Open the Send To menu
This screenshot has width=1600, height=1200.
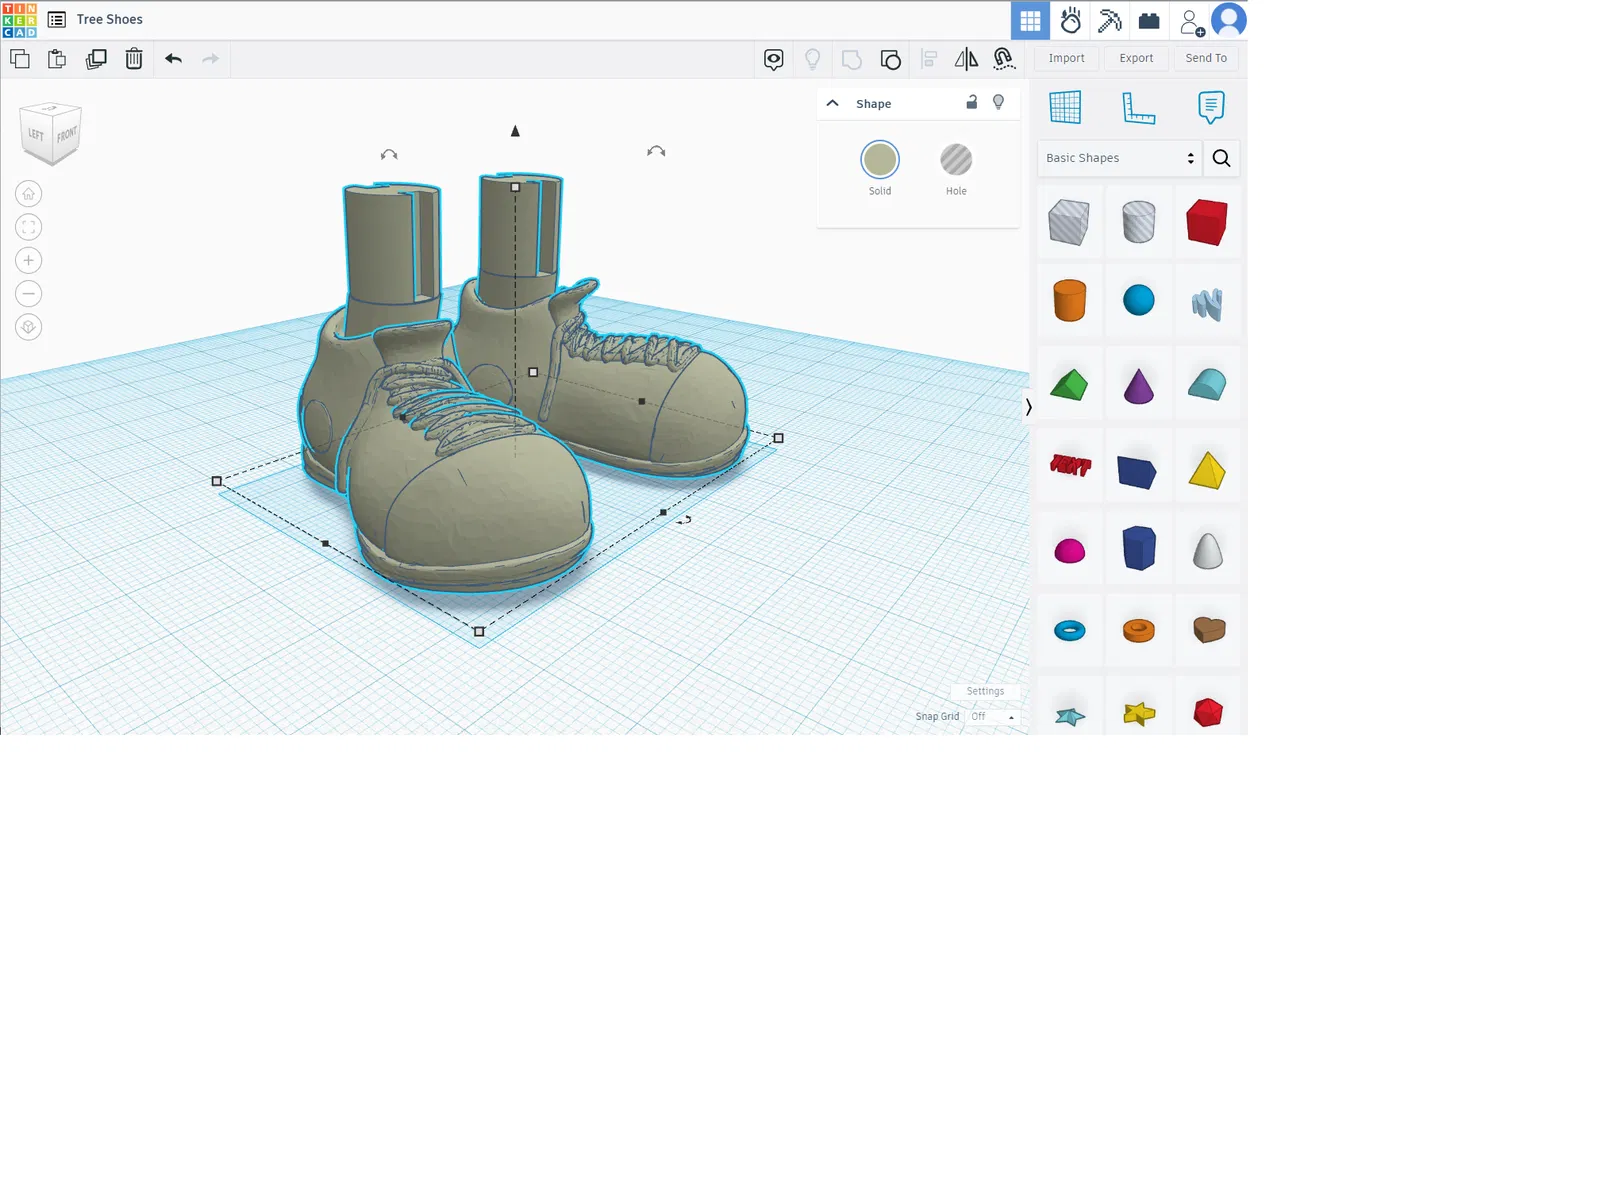(1206, 58)
